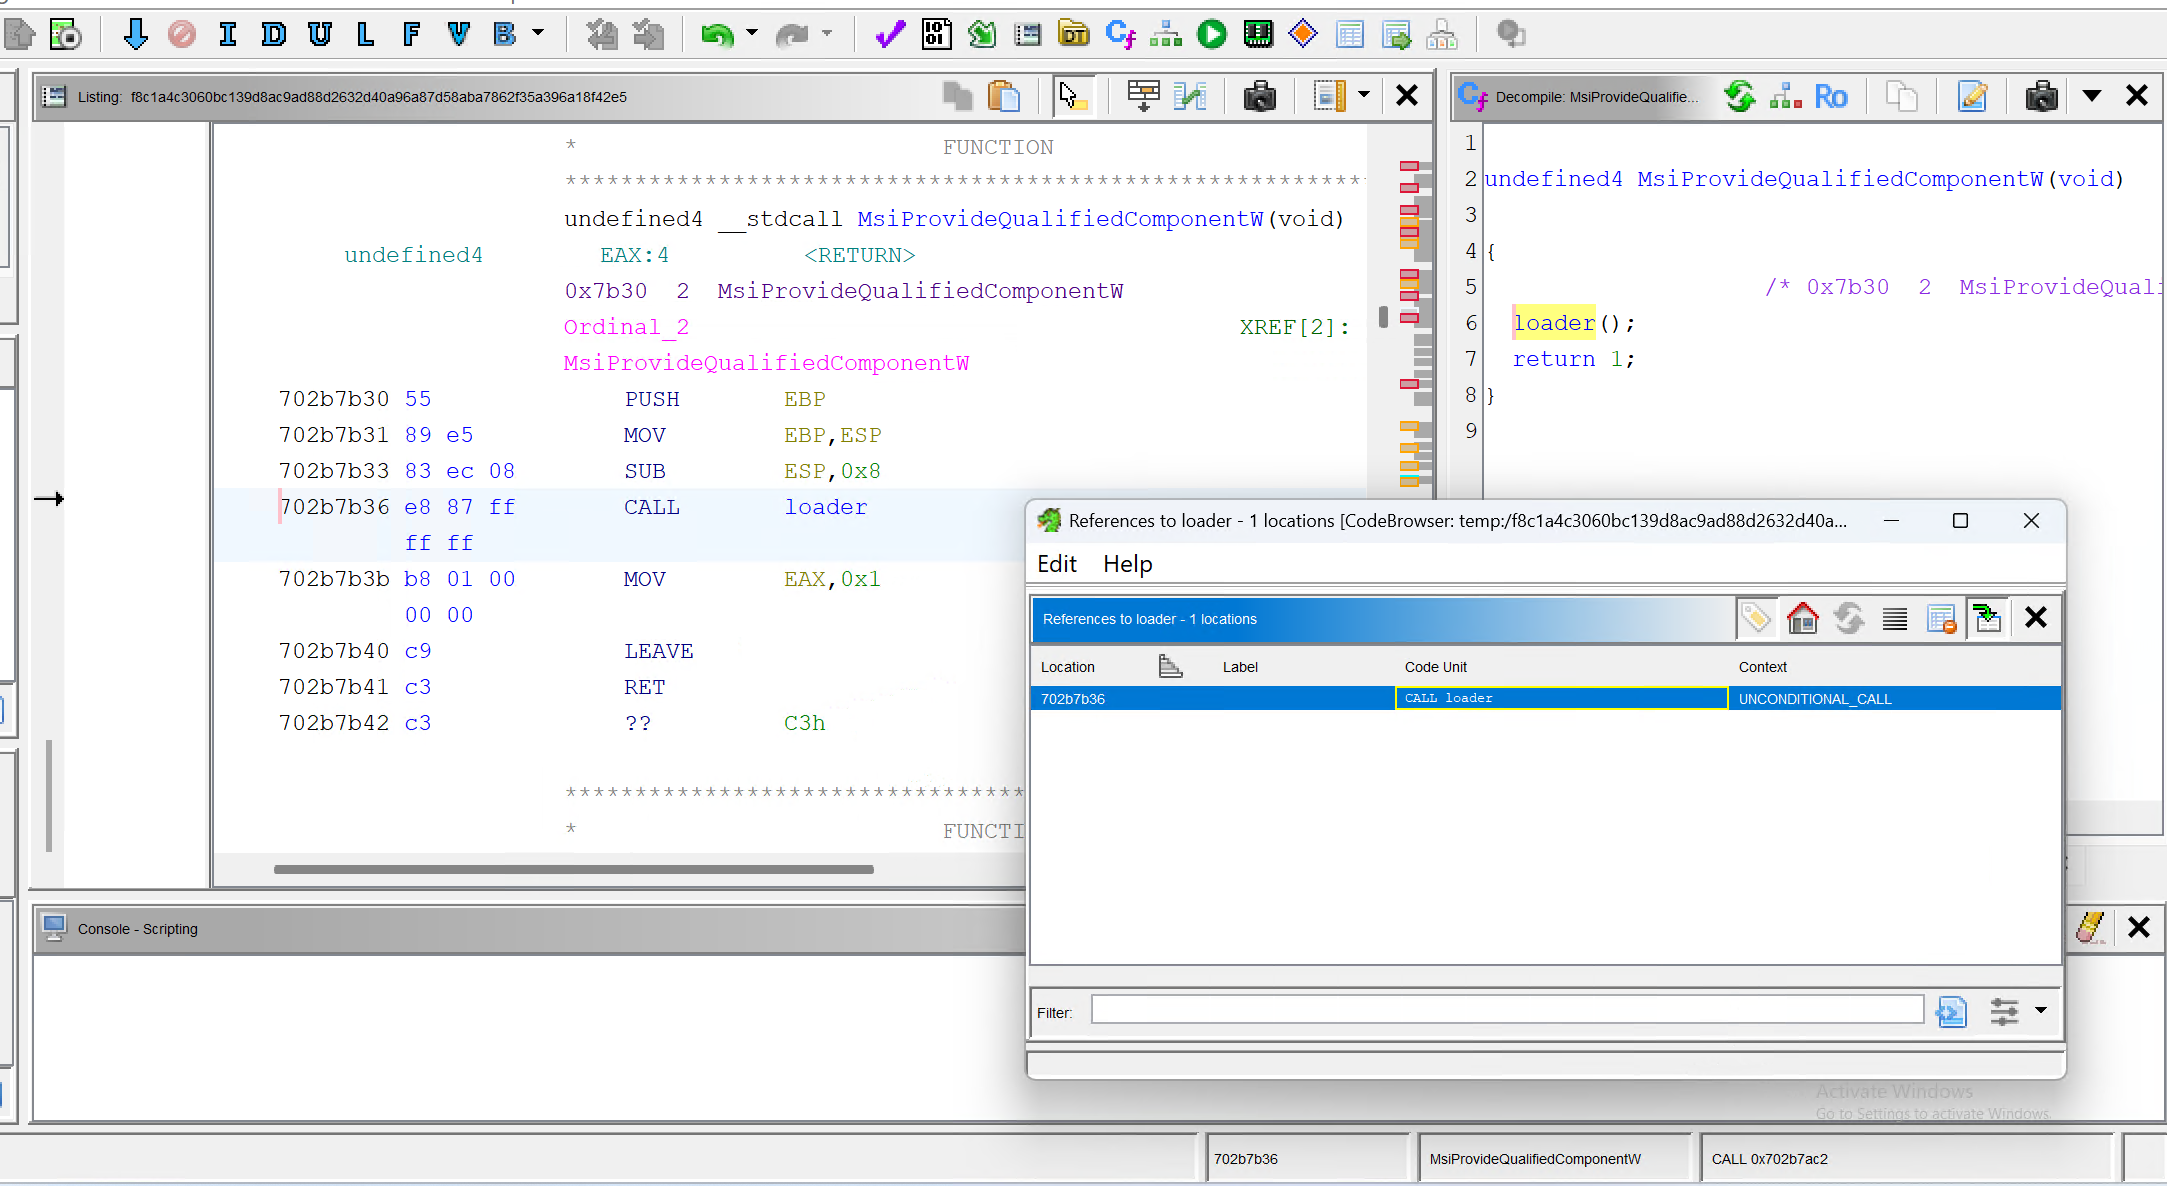Click the re-decompile green refresh icon
Screen dimensions: 2167x1186
coord(1739,96)
